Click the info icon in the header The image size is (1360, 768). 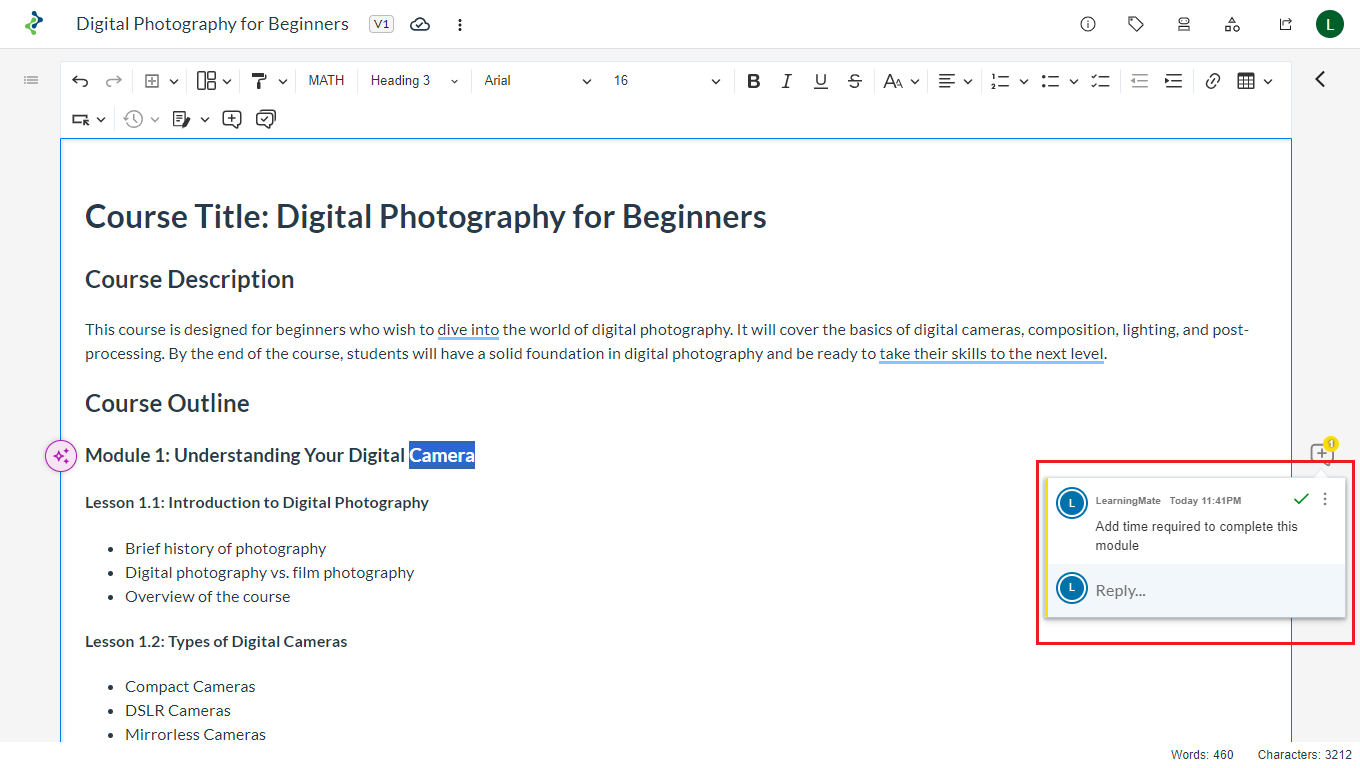click(x=1088, y=24)
